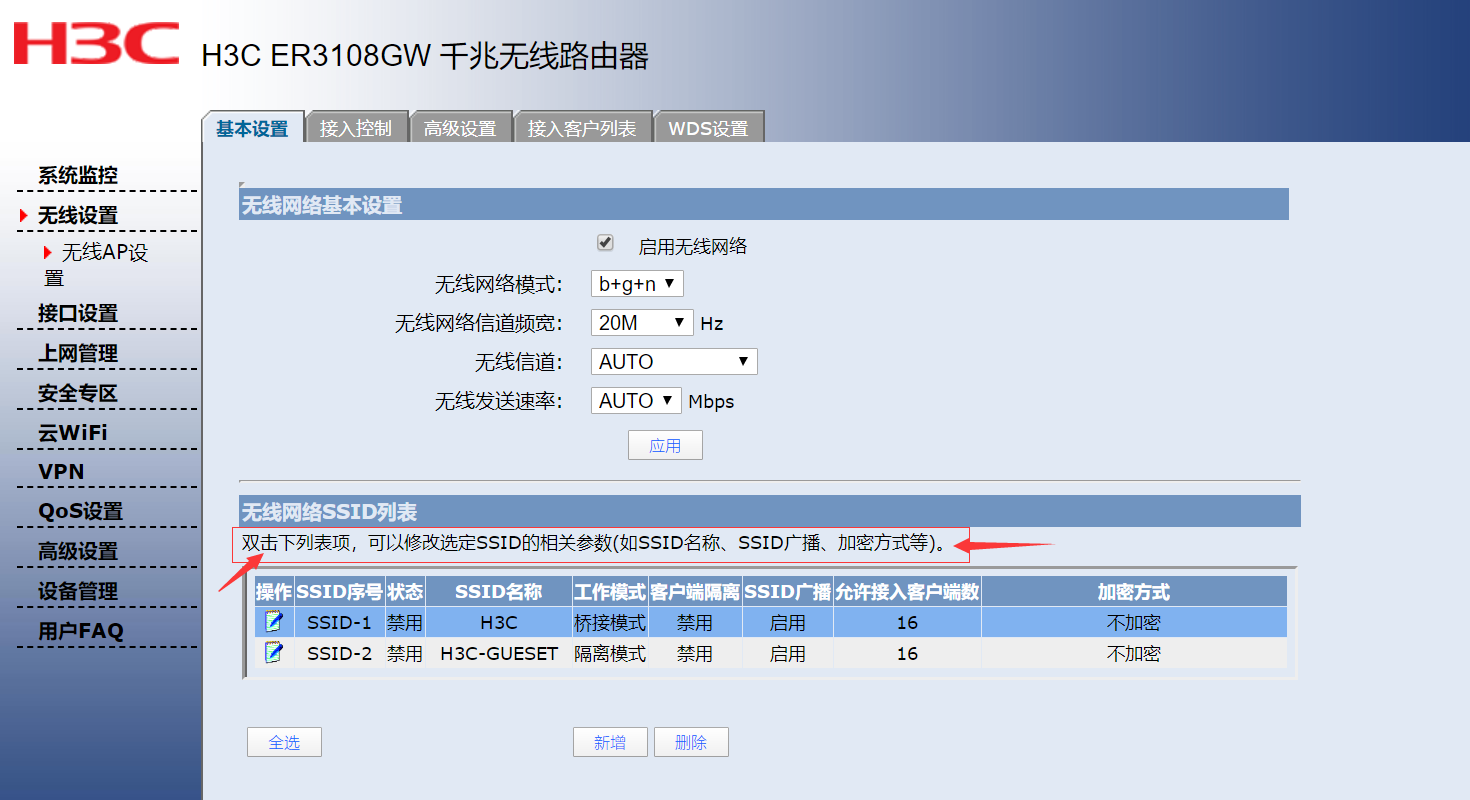This screenshot has width=1470, height=800.
Task: Click the H3C logo
Action: (96, 43)
